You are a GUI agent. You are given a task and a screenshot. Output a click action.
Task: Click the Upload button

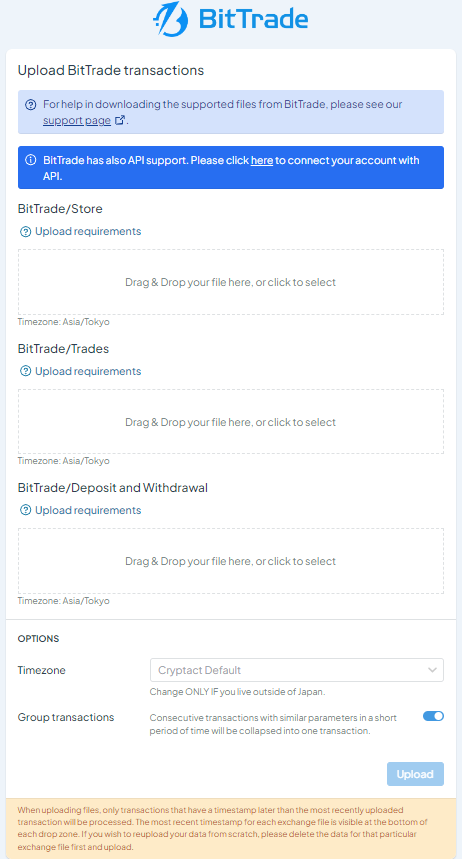click(x=415, y=774)
